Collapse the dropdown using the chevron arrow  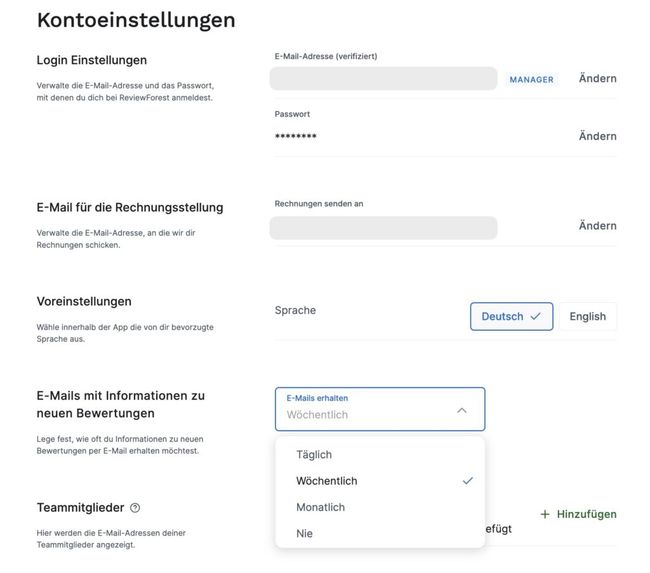pyautogui.click(x=461, y=410)
